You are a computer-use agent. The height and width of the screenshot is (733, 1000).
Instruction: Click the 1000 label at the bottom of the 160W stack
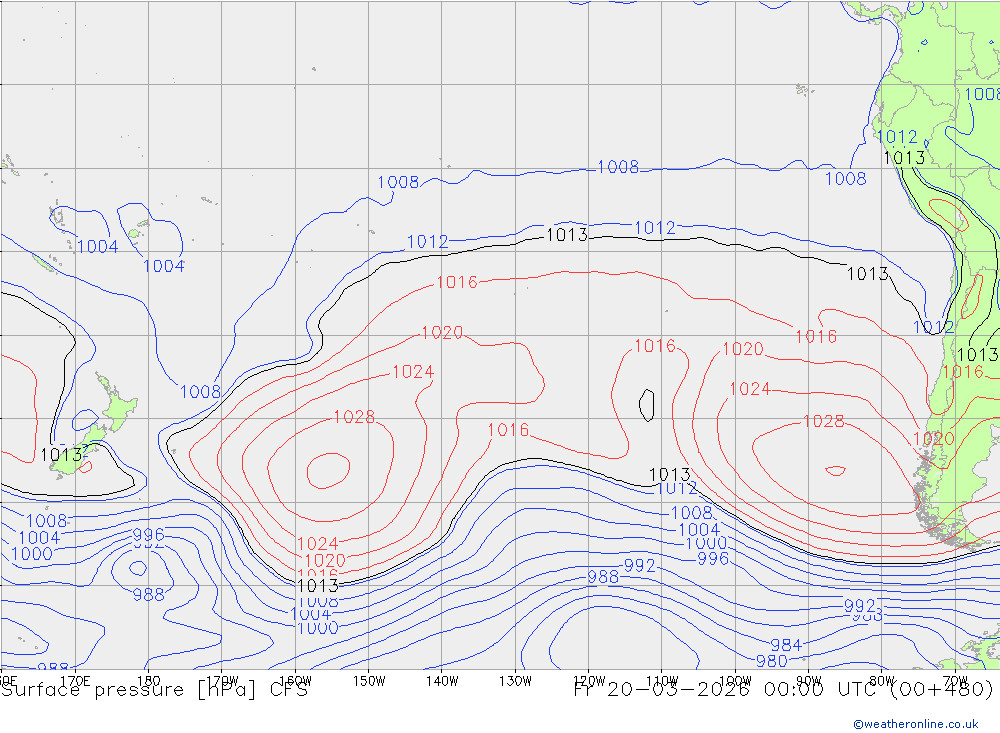[318, 628]
